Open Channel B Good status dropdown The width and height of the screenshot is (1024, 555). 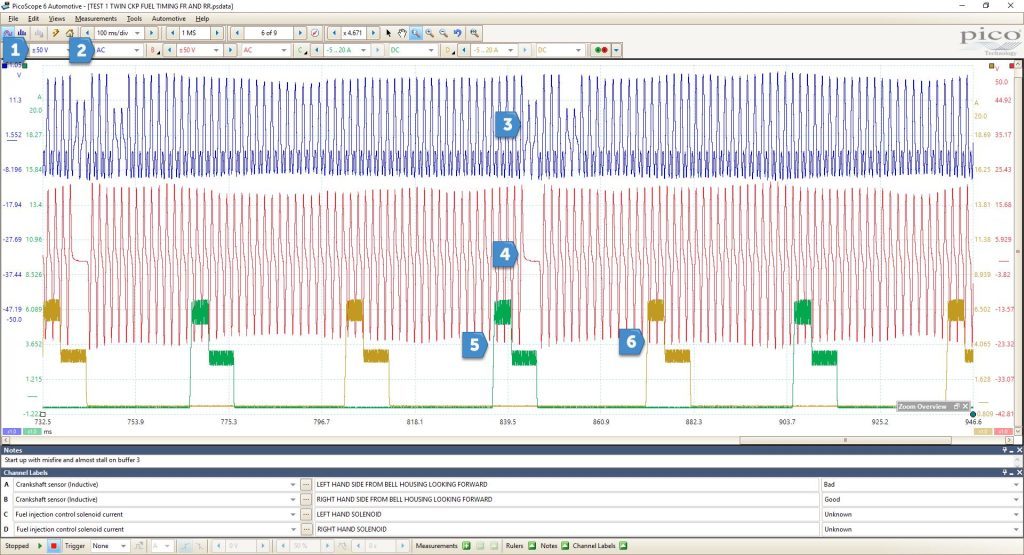[x=1016, y=500]
